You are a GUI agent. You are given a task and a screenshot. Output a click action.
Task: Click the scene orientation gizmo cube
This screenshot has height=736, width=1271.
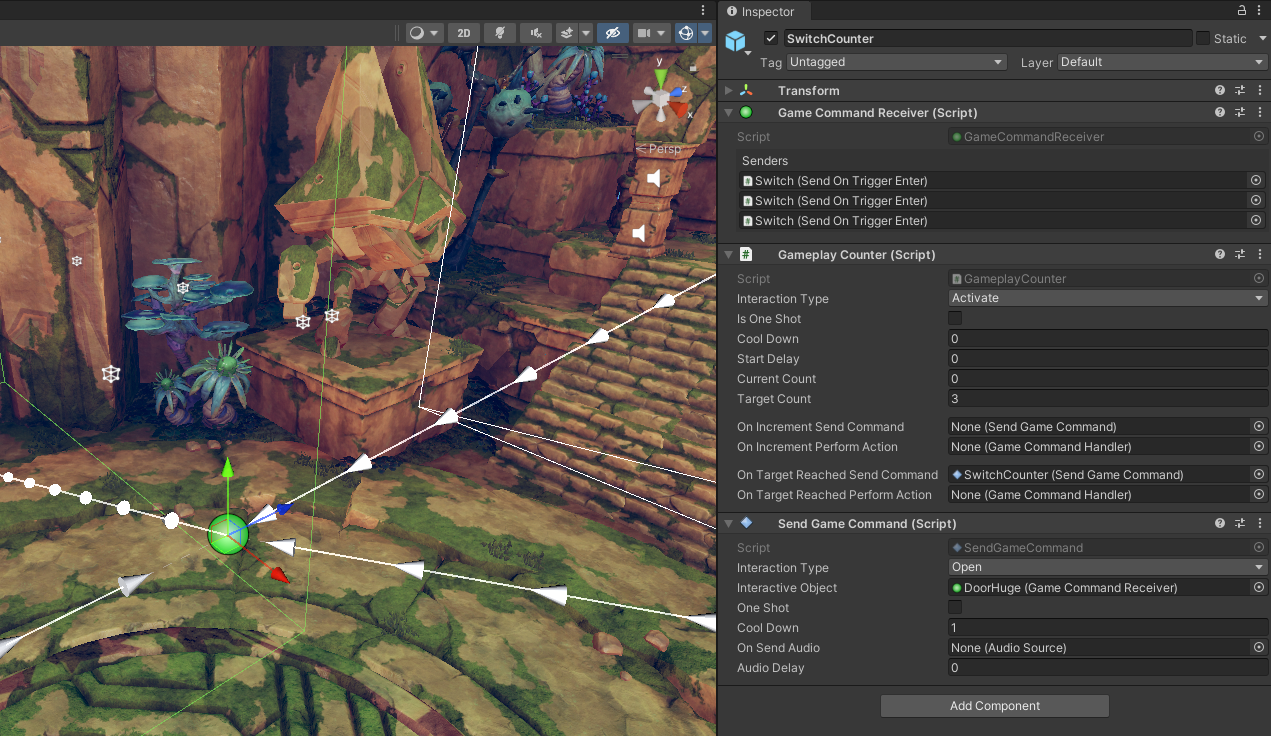[660, 98]
